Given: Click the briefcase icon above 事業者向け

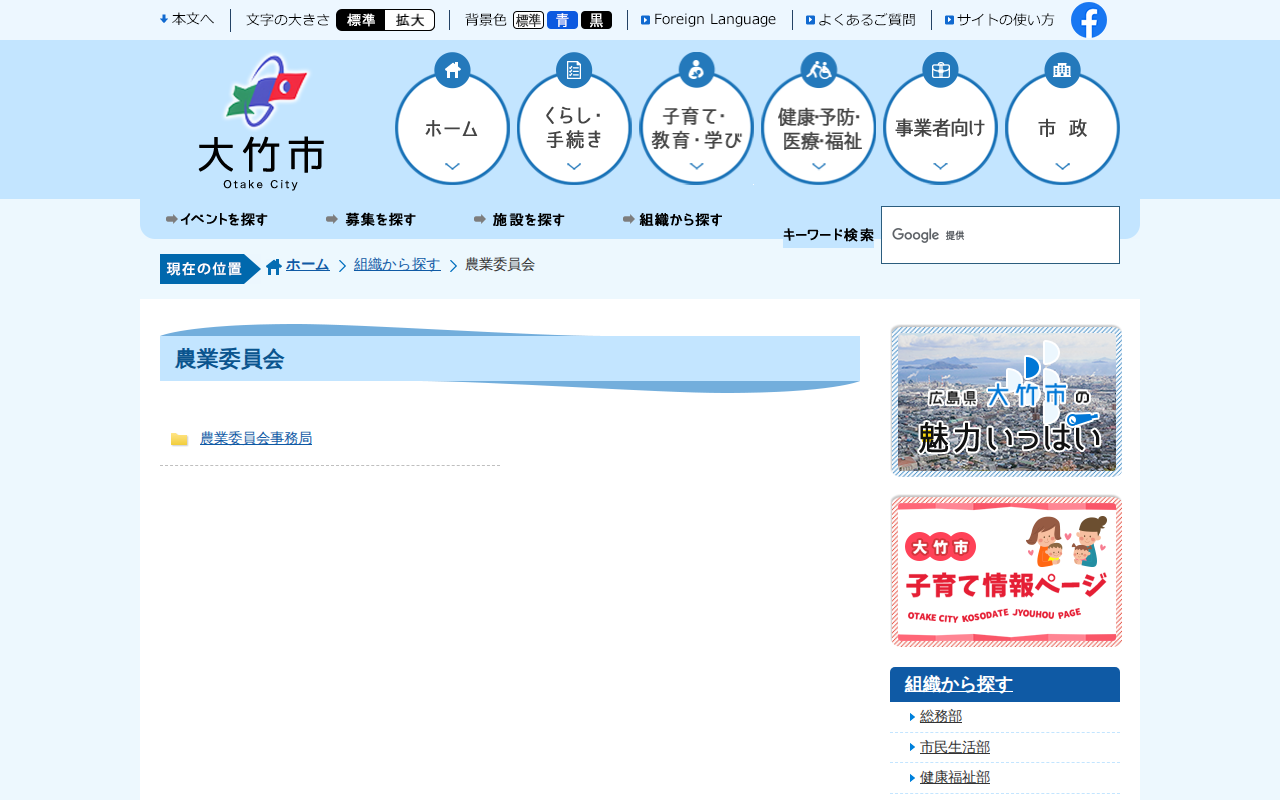Looking at the screenshot, I should pyautogui.click(x=940, y=70).
